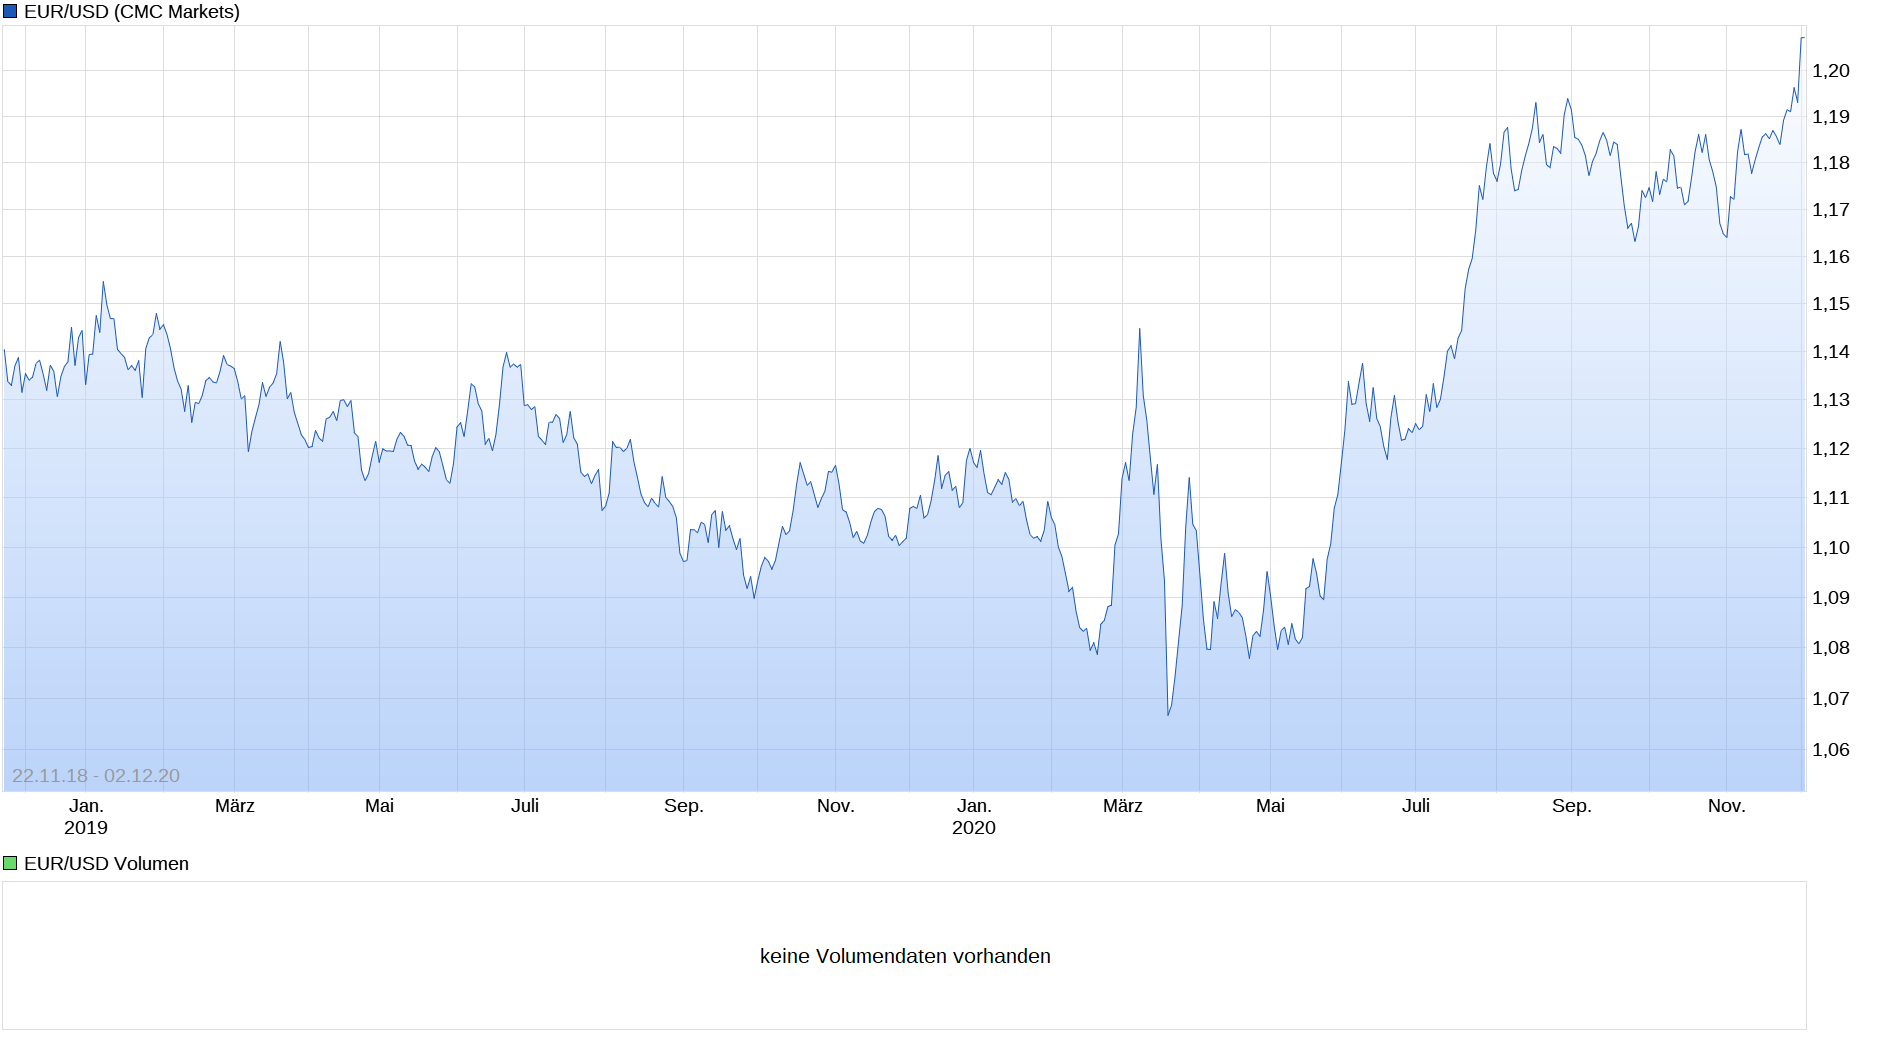This screenshot has height=1049, width=1880.
Task: Pick the 1,16 price axis label
Action: 1831,257
